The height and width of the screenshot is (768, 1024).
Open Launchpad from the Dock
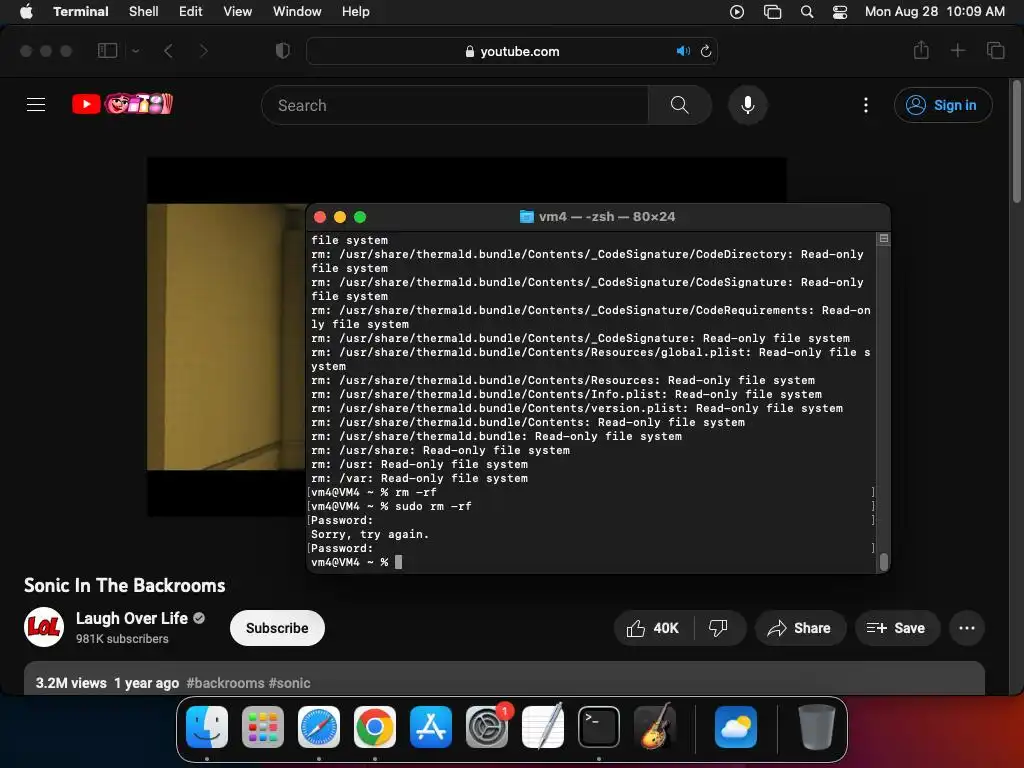point(263,727)
